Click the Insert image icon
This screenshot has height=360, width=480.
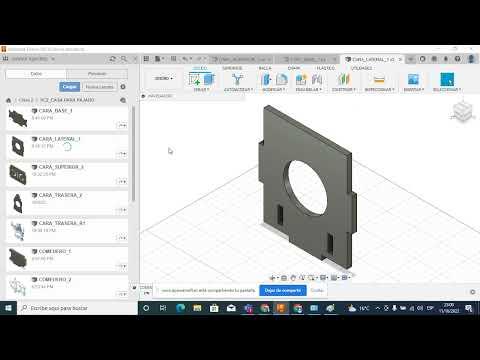pyautogui.click(x=413, y=79)
